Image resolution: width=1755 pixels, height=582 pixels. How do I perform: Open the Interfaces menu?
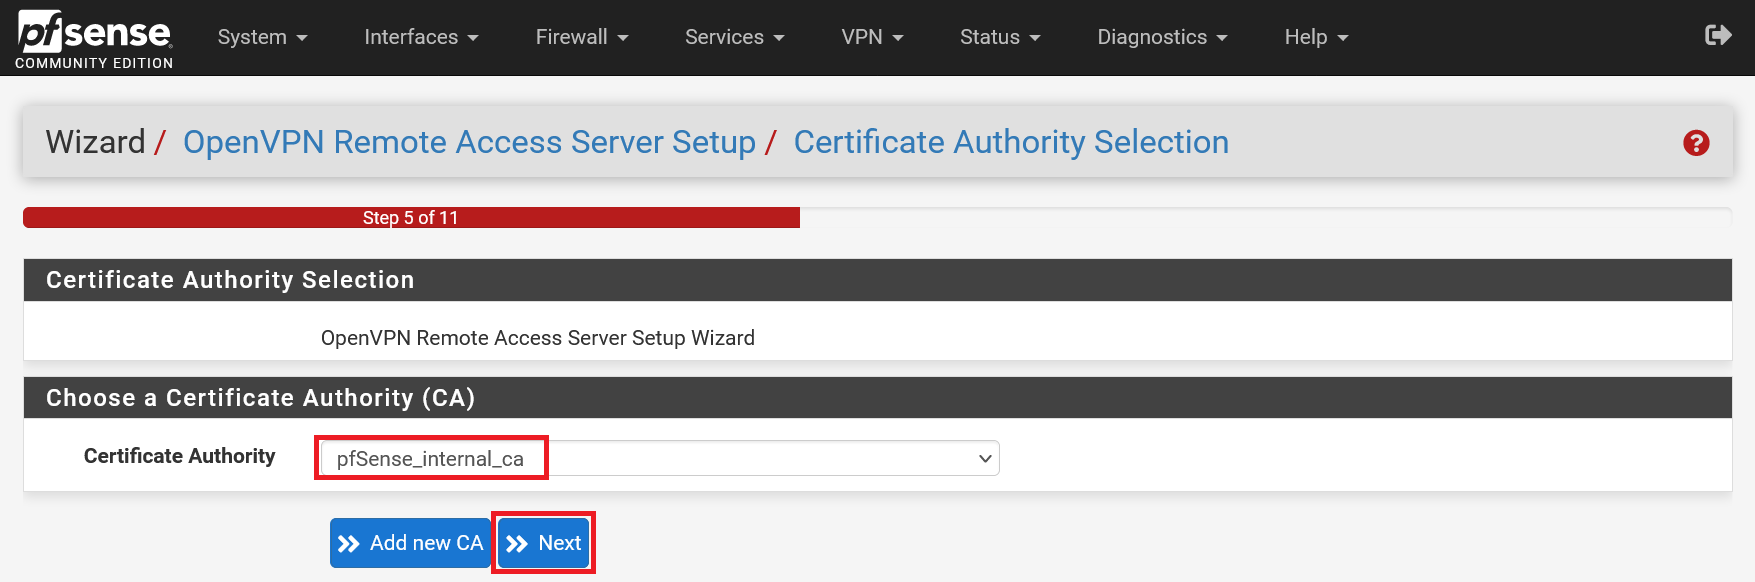point(421,37)
